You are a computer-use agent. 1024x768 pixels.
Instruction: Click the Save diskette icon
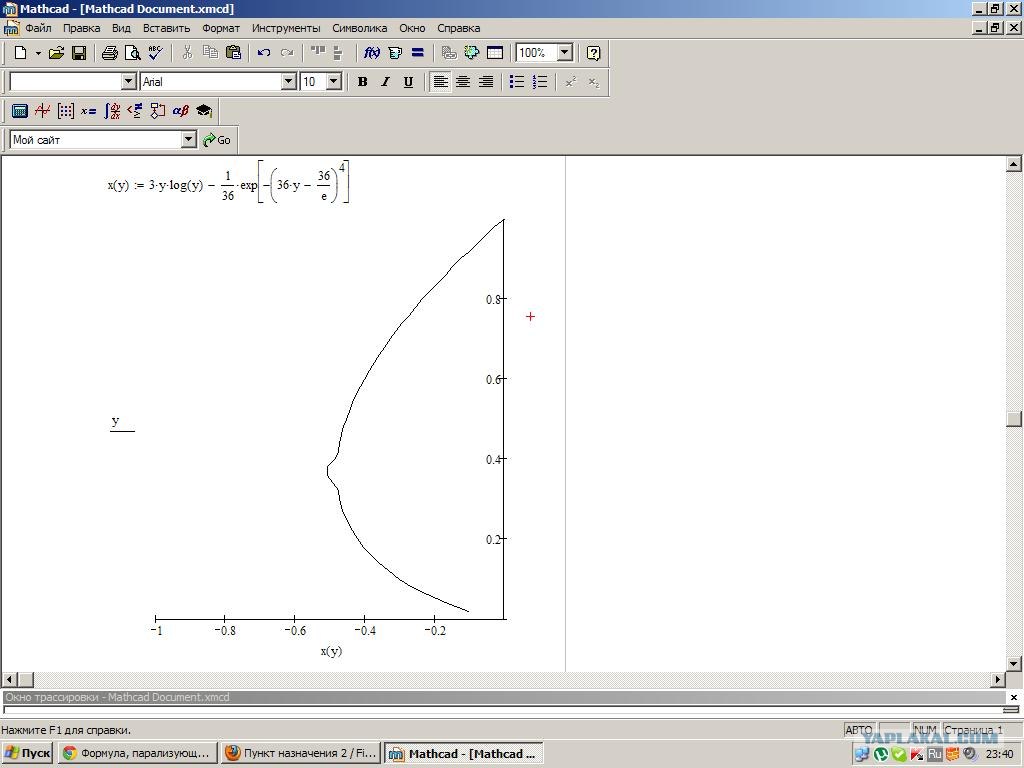[79, 53]
